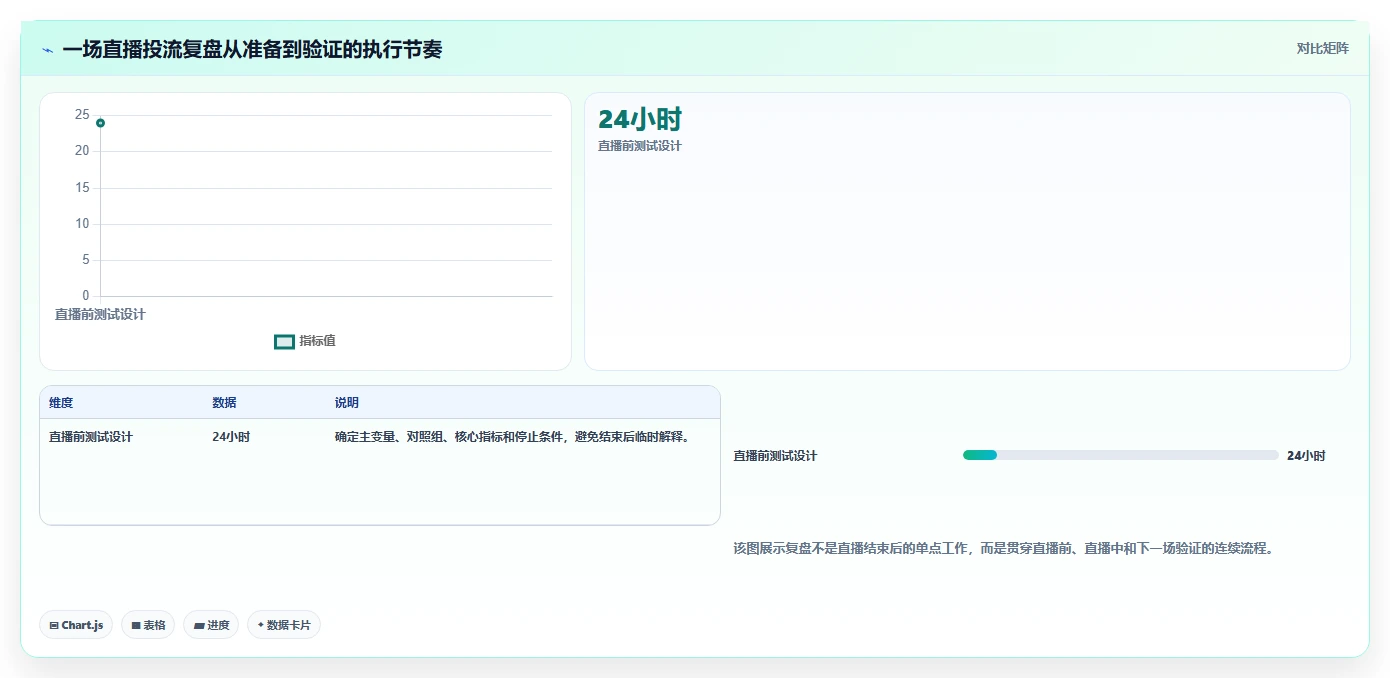Click the 直播前测试设计 progress bar
Viewport: 1390px width, 678px height.
(x=1120, y=455)
